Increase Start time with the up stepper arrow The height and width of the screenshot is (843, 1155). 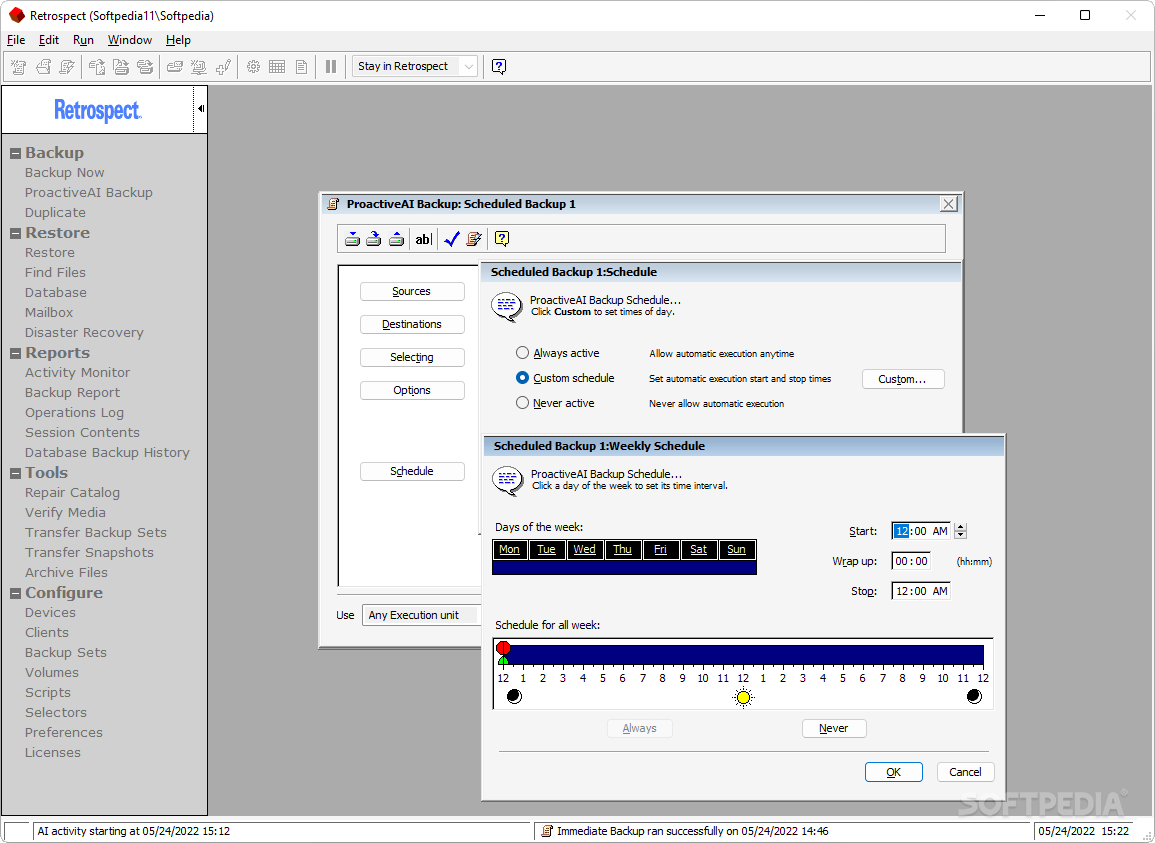tap(960, 527)
